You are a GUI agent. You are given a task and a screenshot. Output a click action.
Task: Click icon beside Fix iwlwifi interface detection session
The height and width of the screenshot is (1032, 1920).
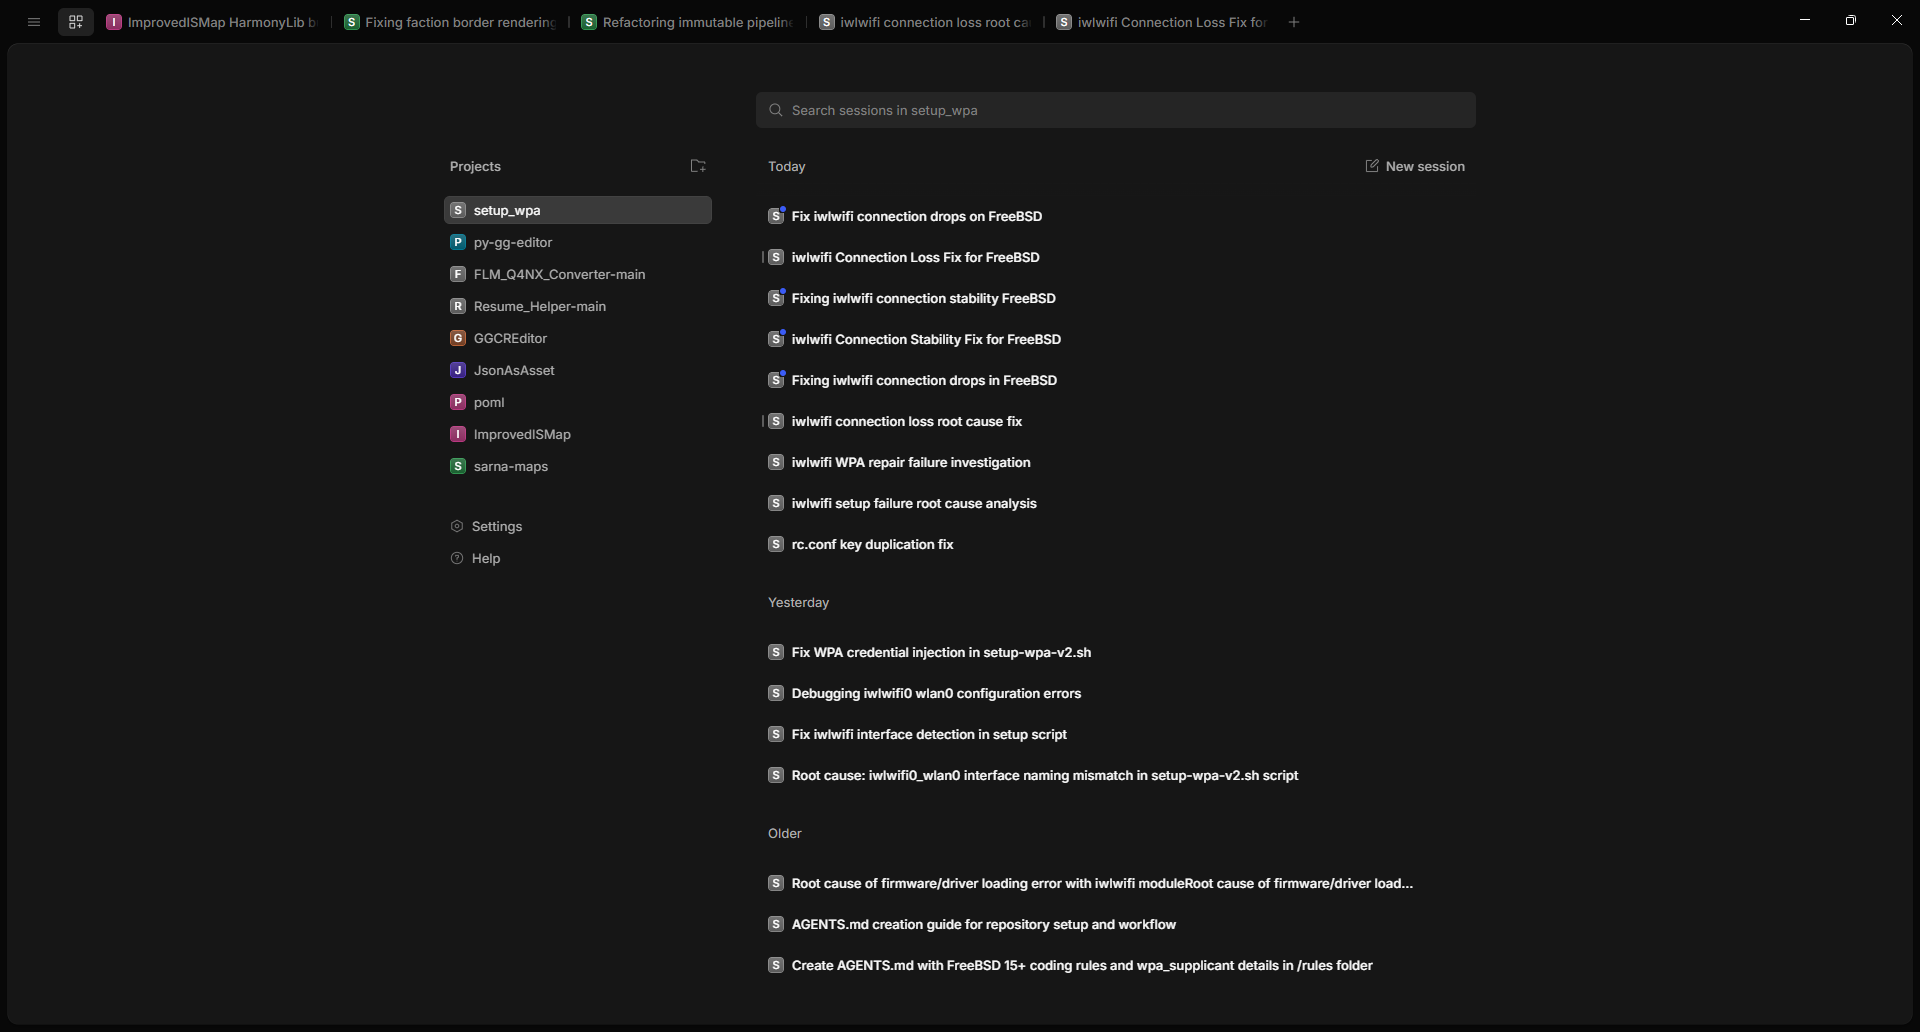(x=776, y=734)
